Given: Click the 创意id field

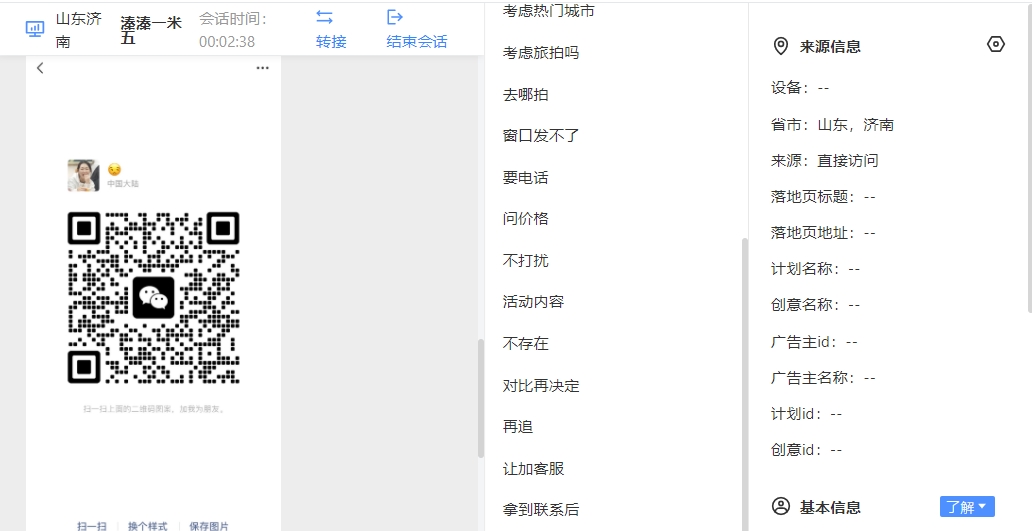Looking at the screenshot, I should [806, 449].
